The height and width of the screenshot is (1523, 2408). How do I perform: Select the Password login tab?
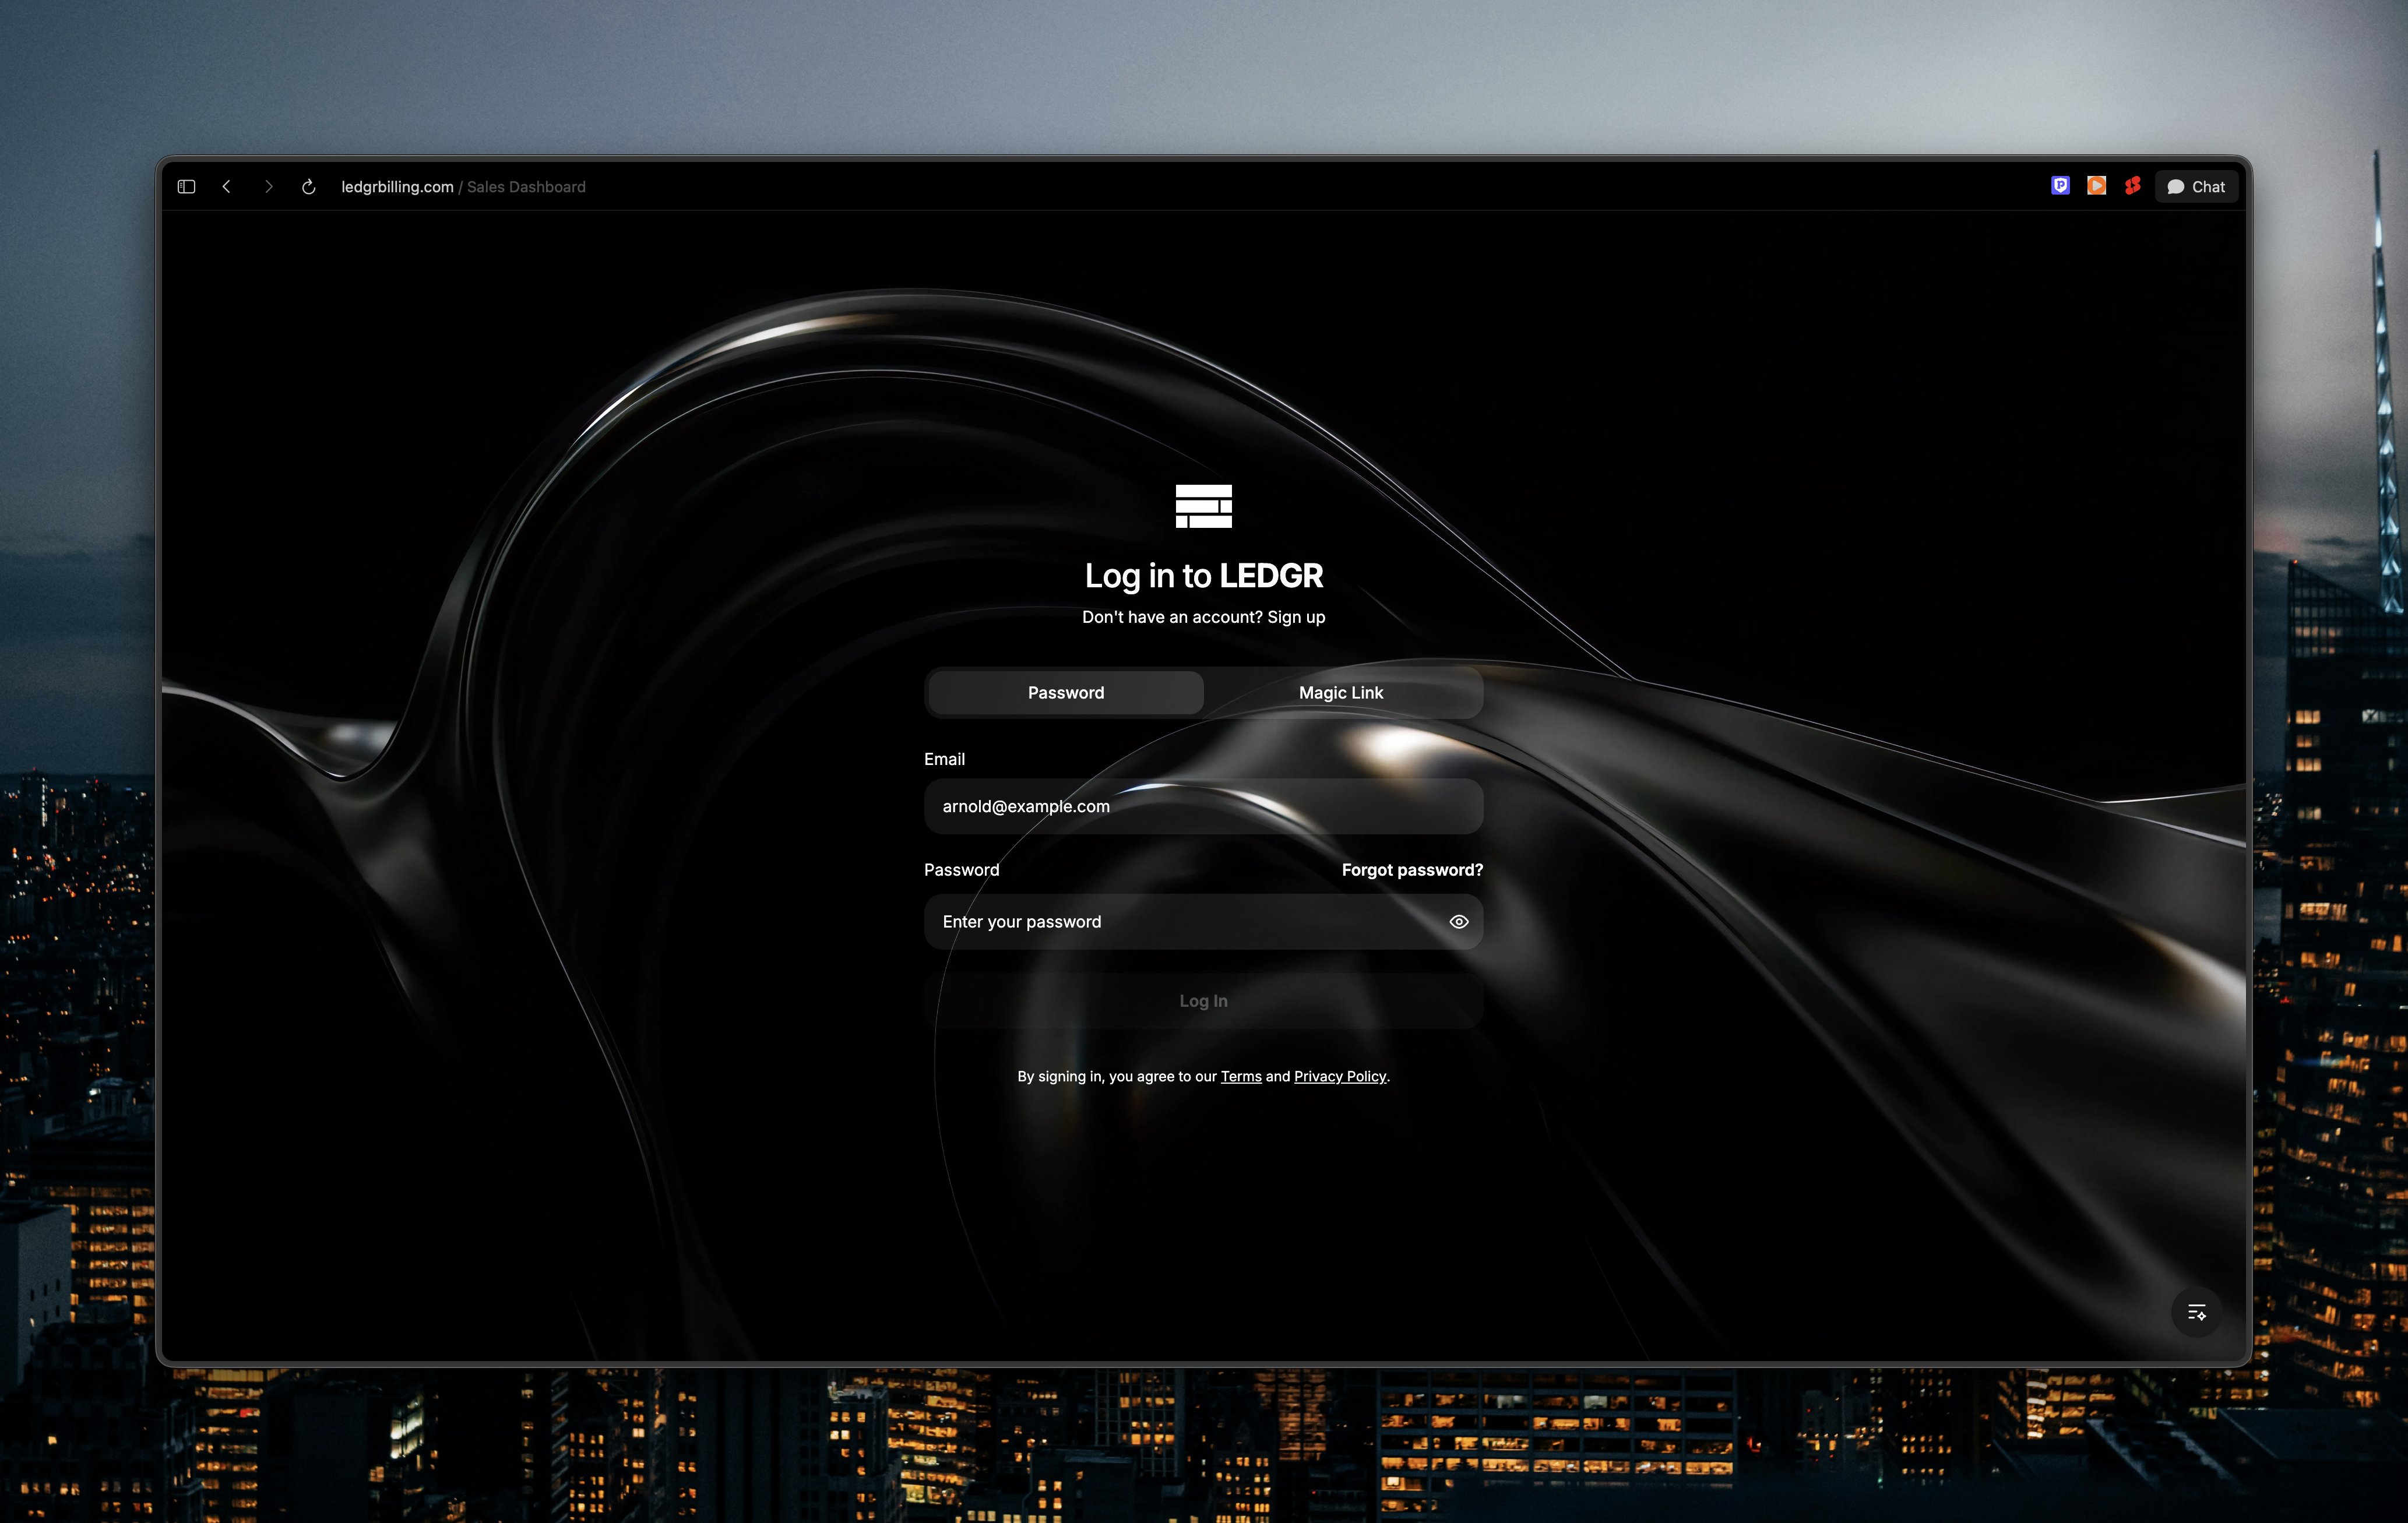(1065, 693)
